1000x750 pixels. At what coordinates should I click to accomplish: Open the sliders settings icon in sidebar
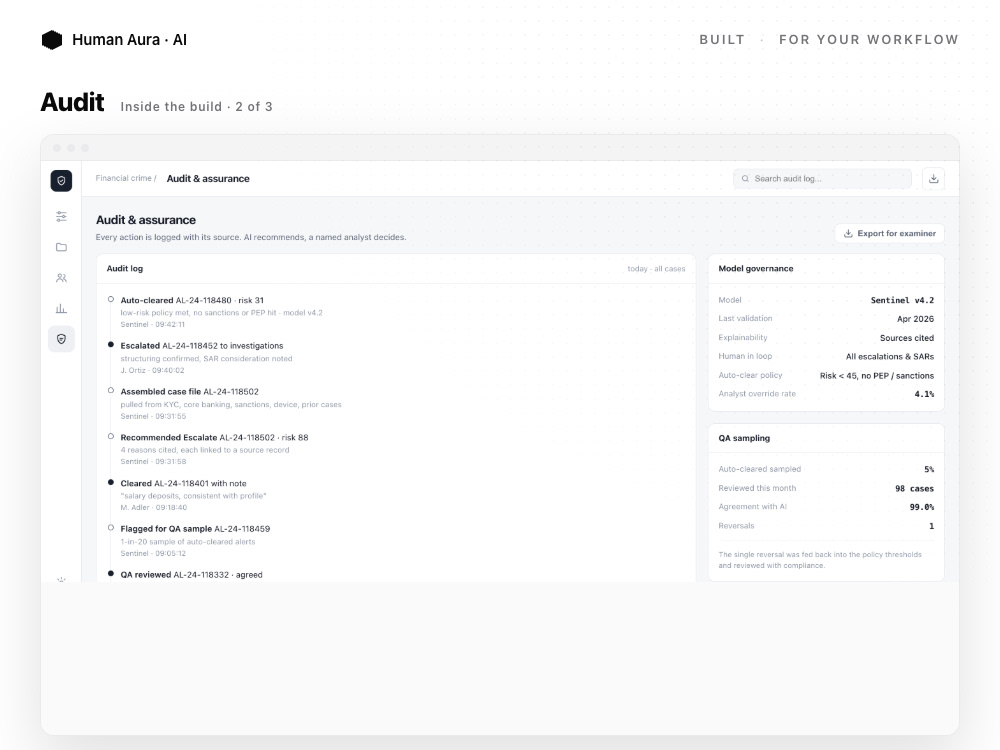point(61,217)
